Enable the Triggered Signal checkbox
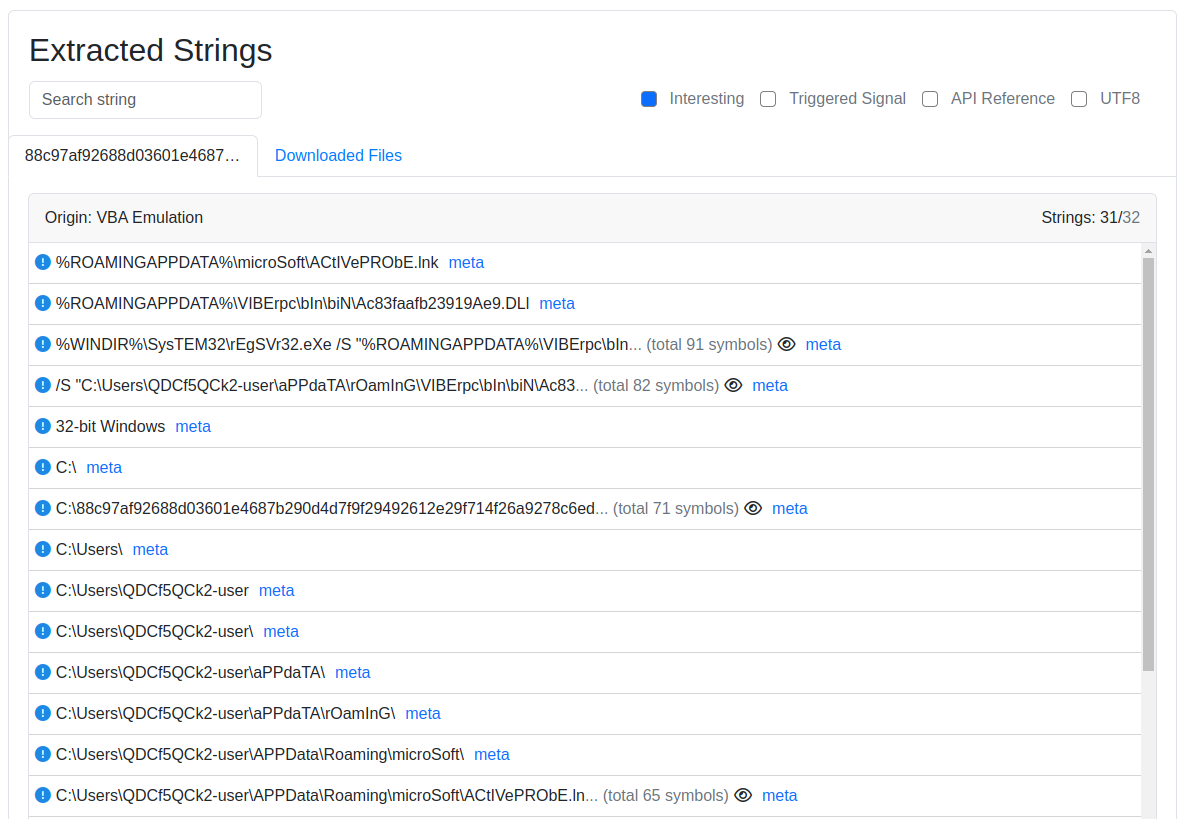Image resolution: width=1186 pixels, height=819 pixels. pyautogui.click(x=768, y=99)
